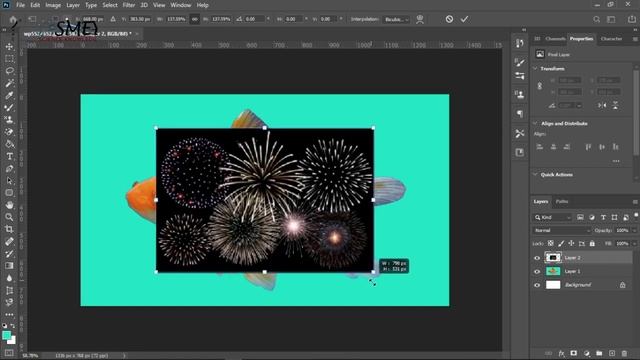Delete layer with trash icon
Image resolution: width=640 pixels, height=360 pixels.
[624, 353]
